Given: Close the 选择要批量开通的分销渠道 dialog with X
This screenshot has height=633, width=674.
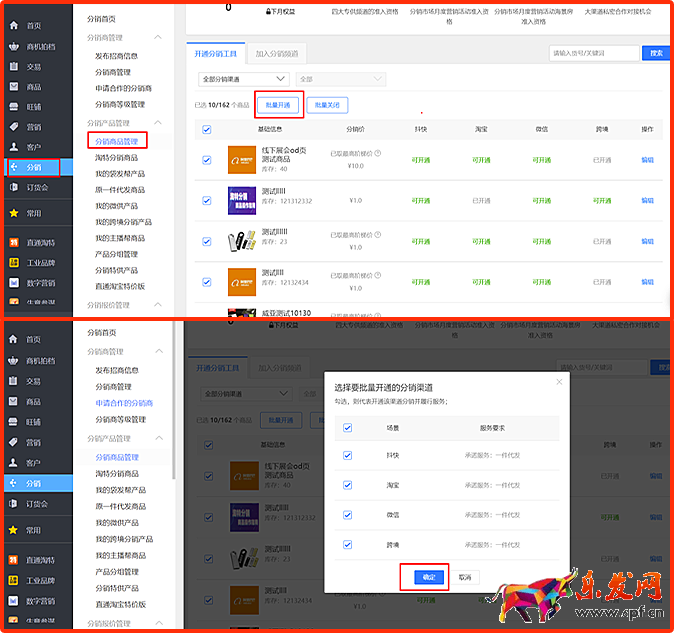Looking at the screenshot, I should (559, 382).
